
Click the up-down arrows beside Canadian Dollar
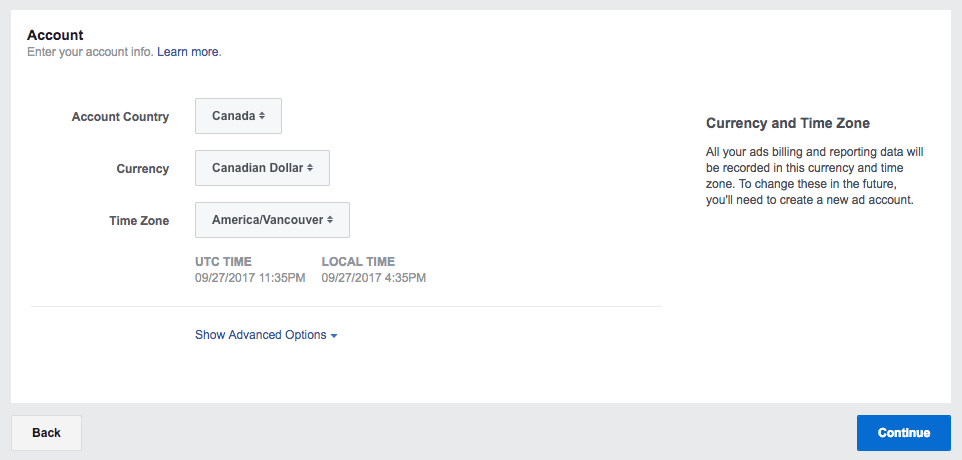pos(310,168)
